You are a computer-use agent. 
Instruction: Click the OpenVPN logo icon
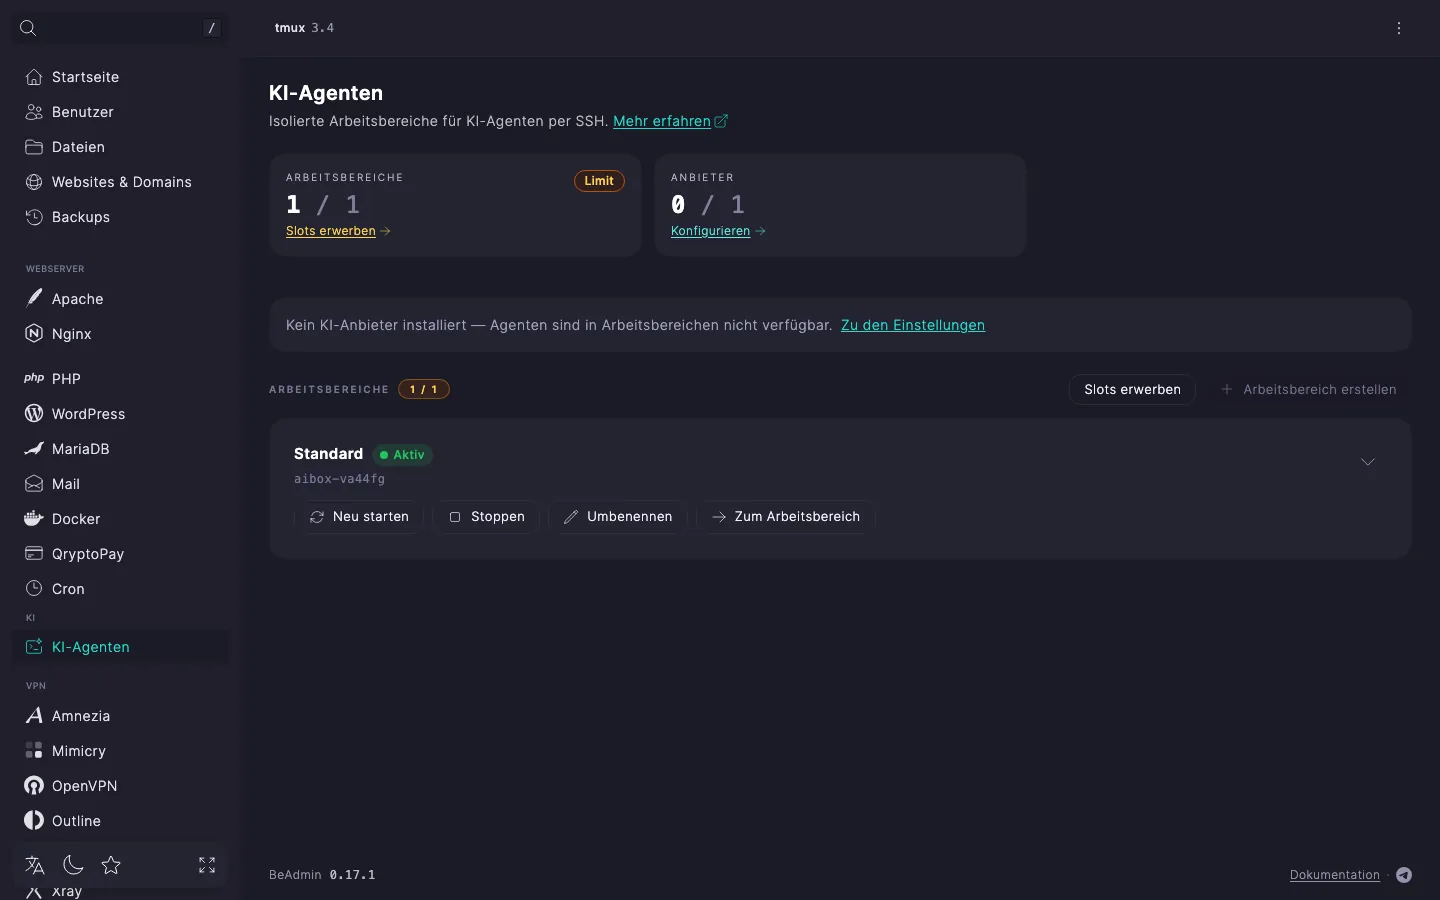(x=34, y=785)
